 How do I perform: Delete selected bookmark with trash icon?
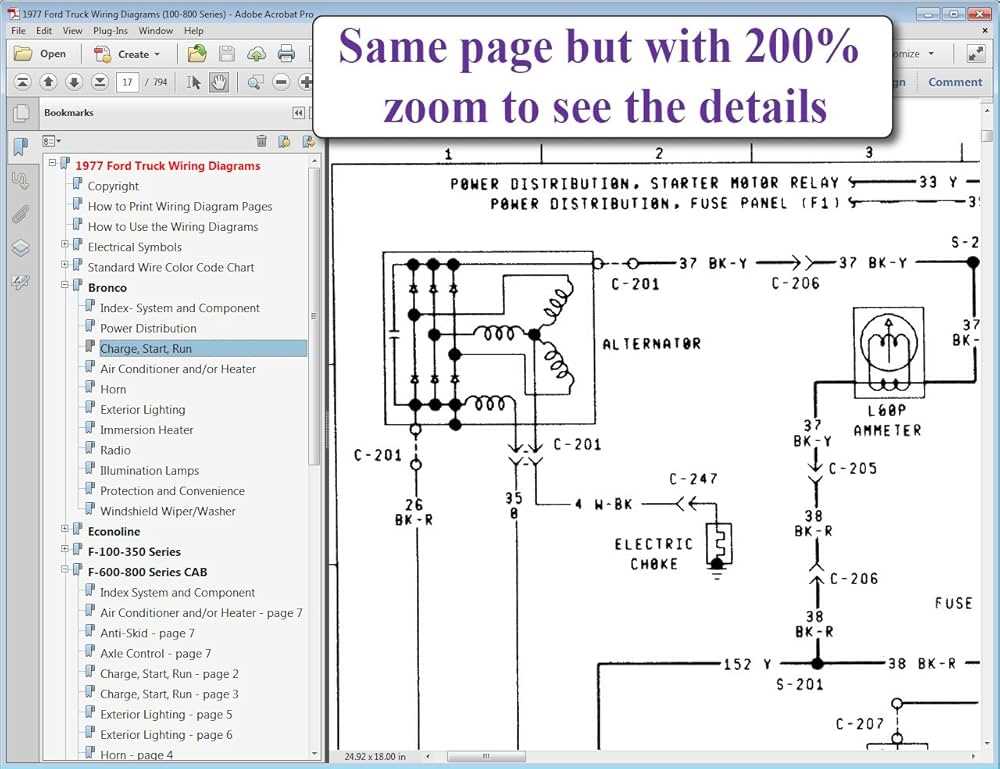261,141
